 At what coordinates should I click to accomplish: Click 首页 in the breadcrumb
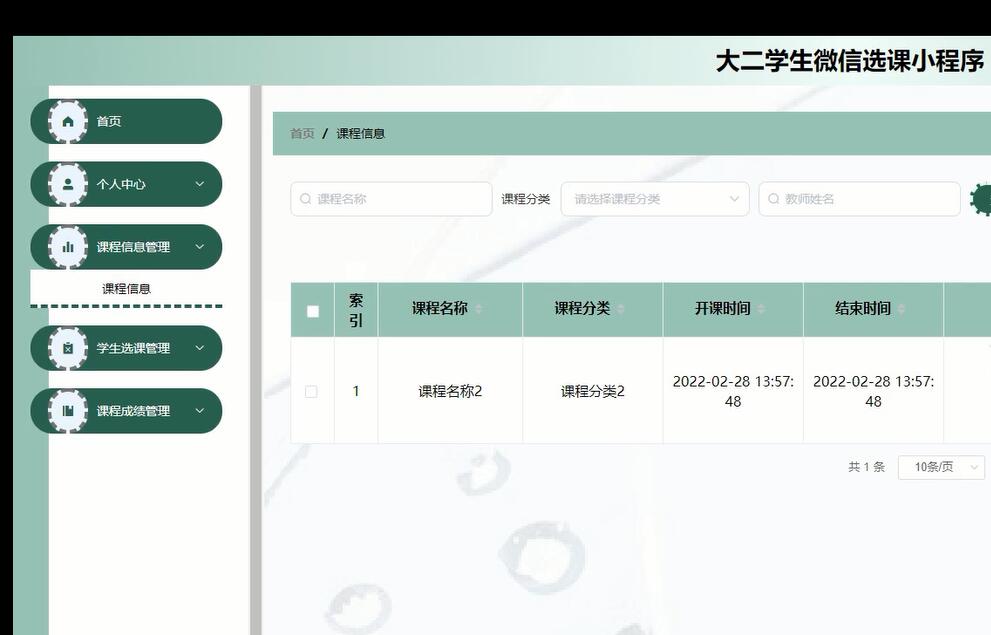point(301,132)
